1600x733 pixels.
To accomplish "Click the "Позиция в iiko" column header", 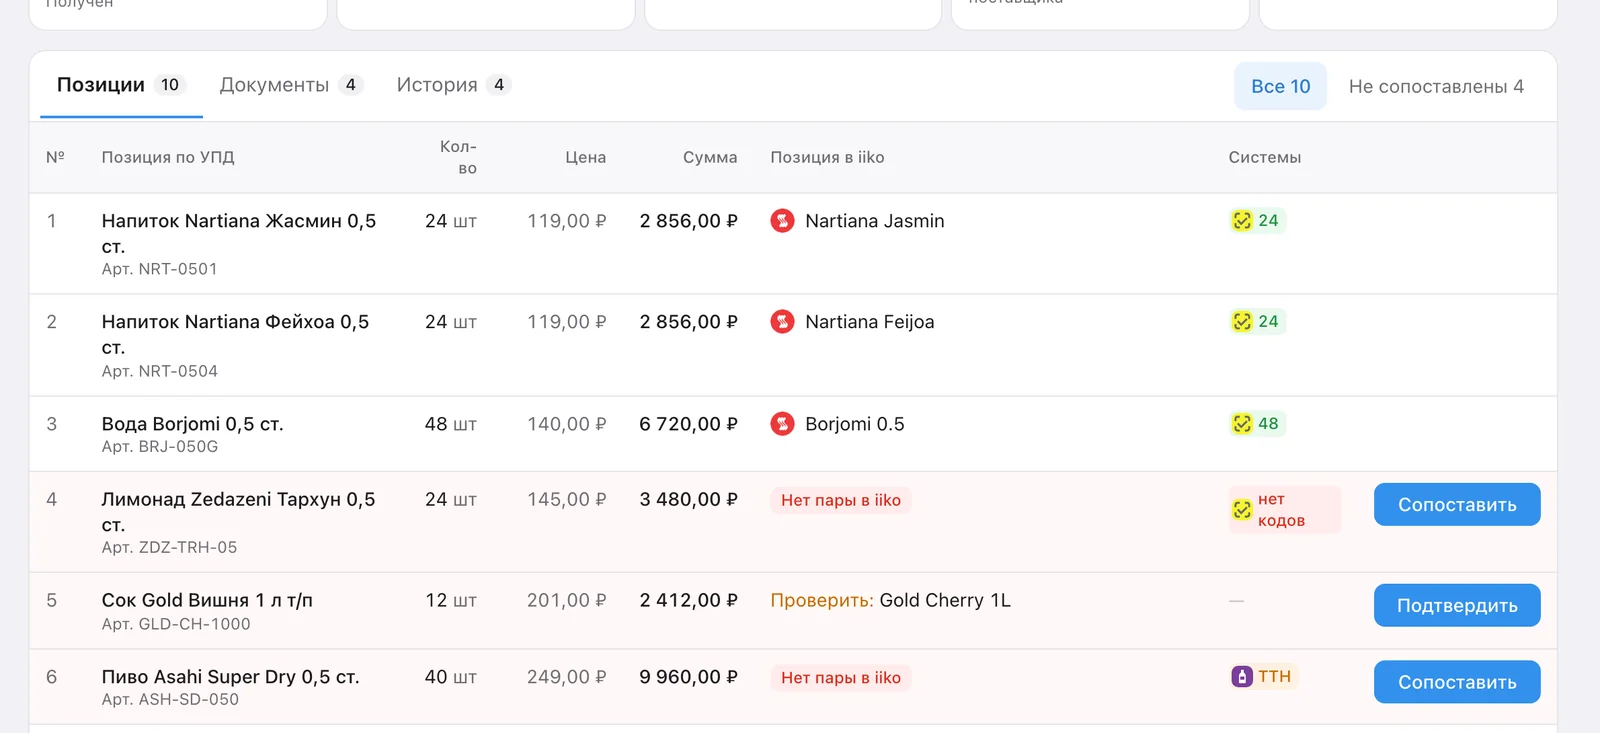I will (x=827, y=157).
